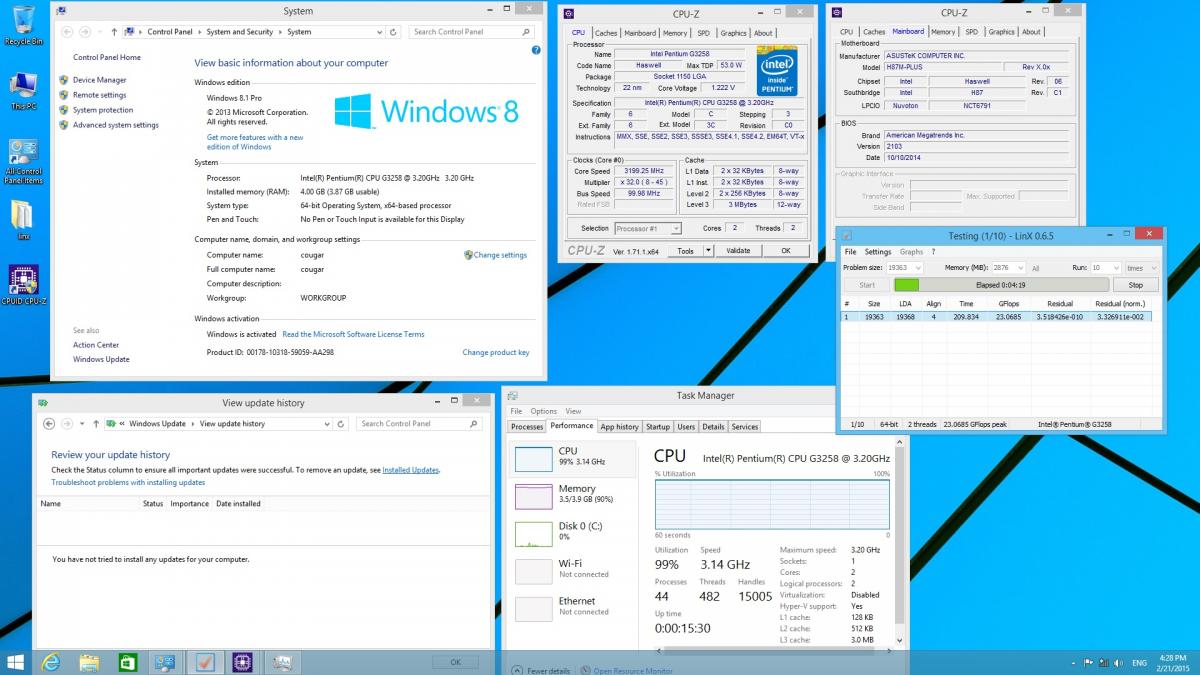Open Processes tab in Task Manager

[527, 427]
